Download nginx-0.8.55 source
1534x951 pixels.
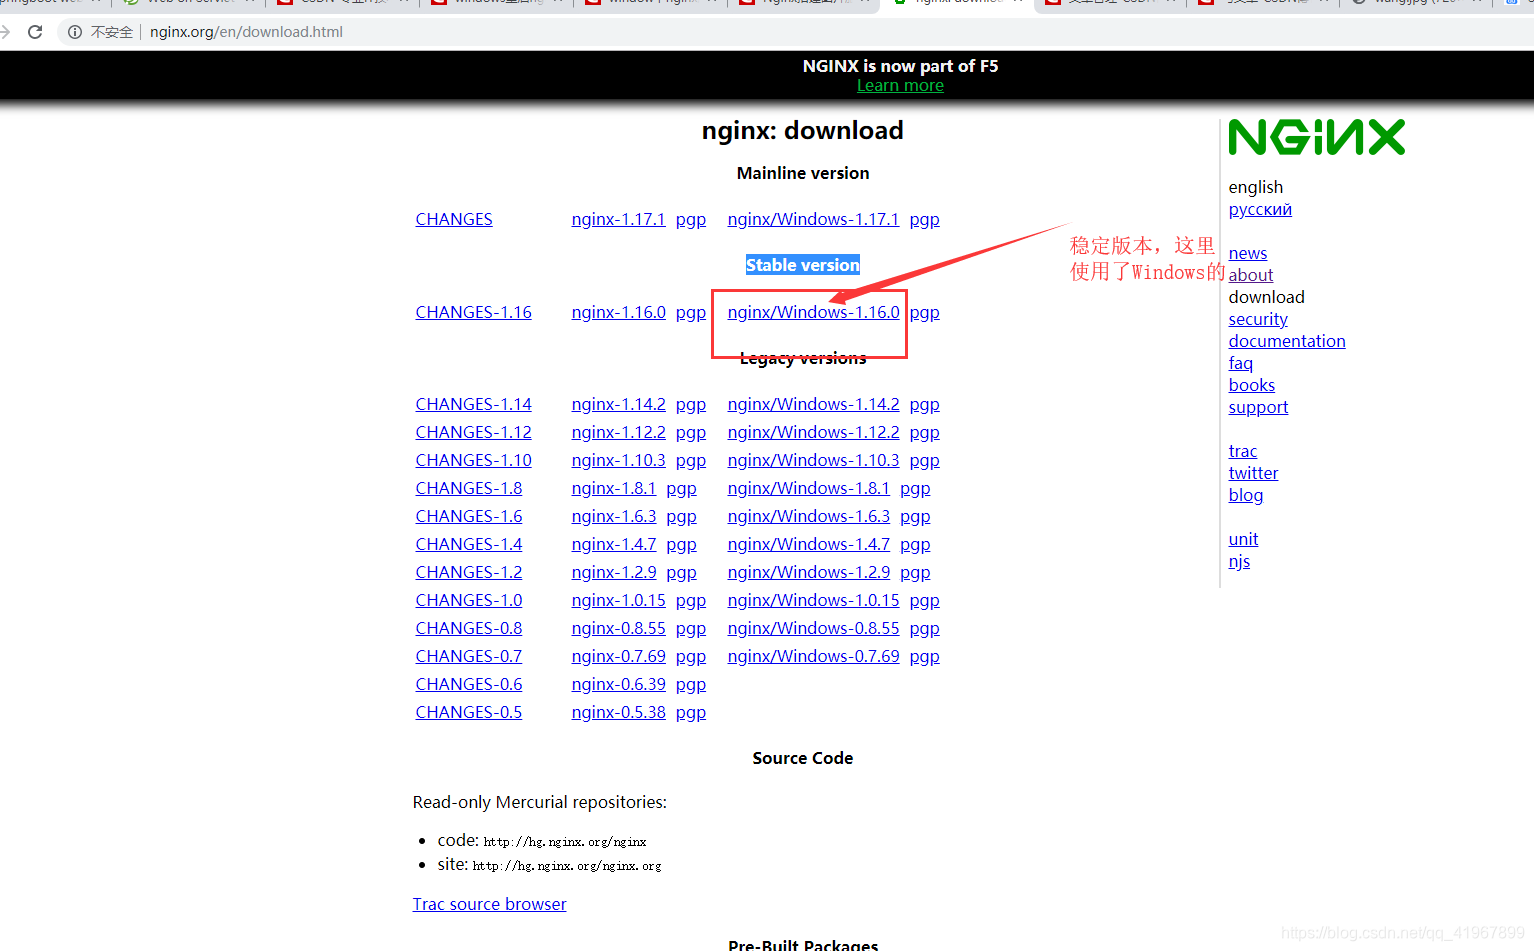tap(618, 628)
